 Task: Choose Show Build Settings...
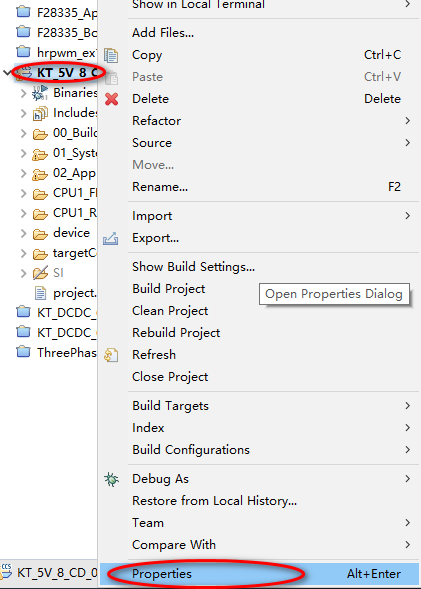click(193, 267)
